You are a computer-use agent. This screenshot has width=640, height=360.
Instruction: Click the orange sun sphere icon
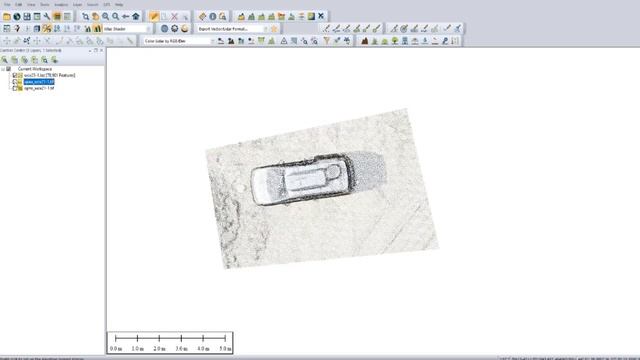[x=185, y=29]
